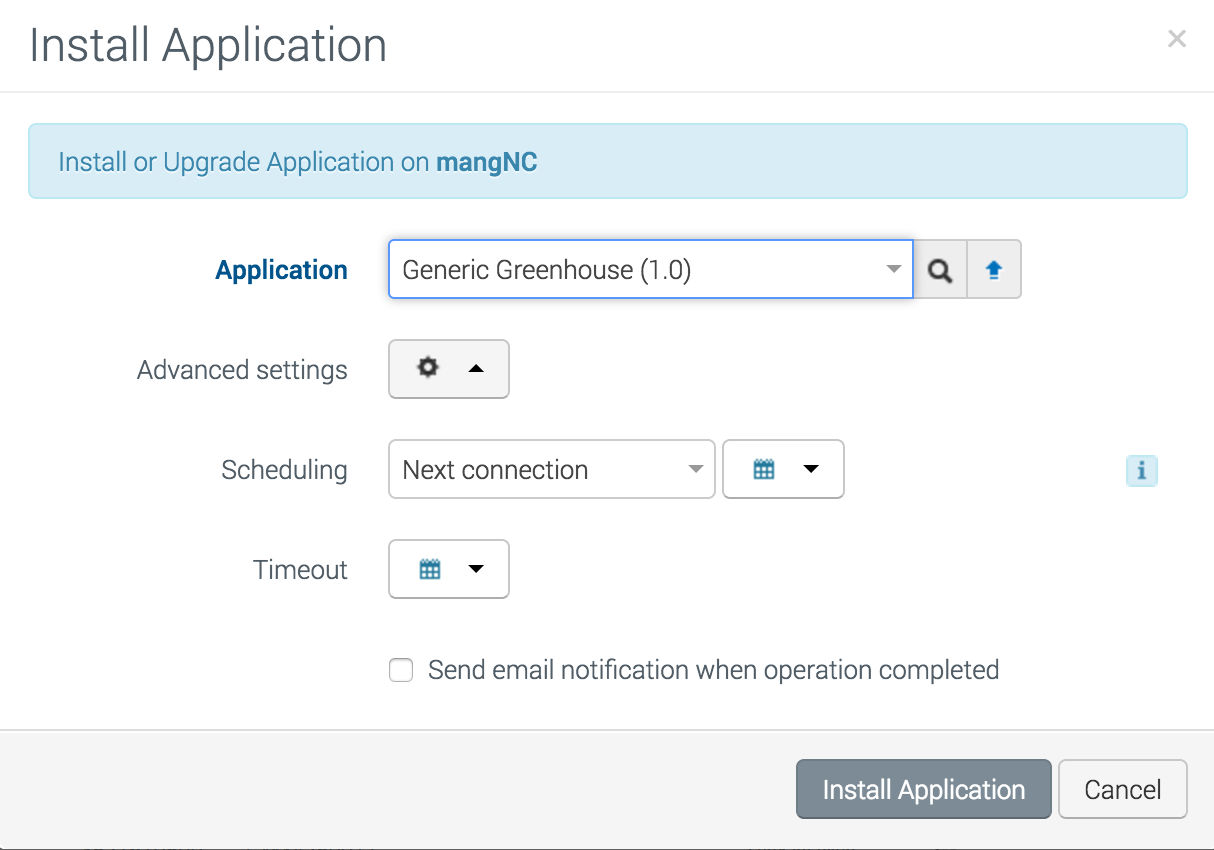1214x850 pixels.
Task: Expand the Timeout date picker caret
Action: point(476,569)
